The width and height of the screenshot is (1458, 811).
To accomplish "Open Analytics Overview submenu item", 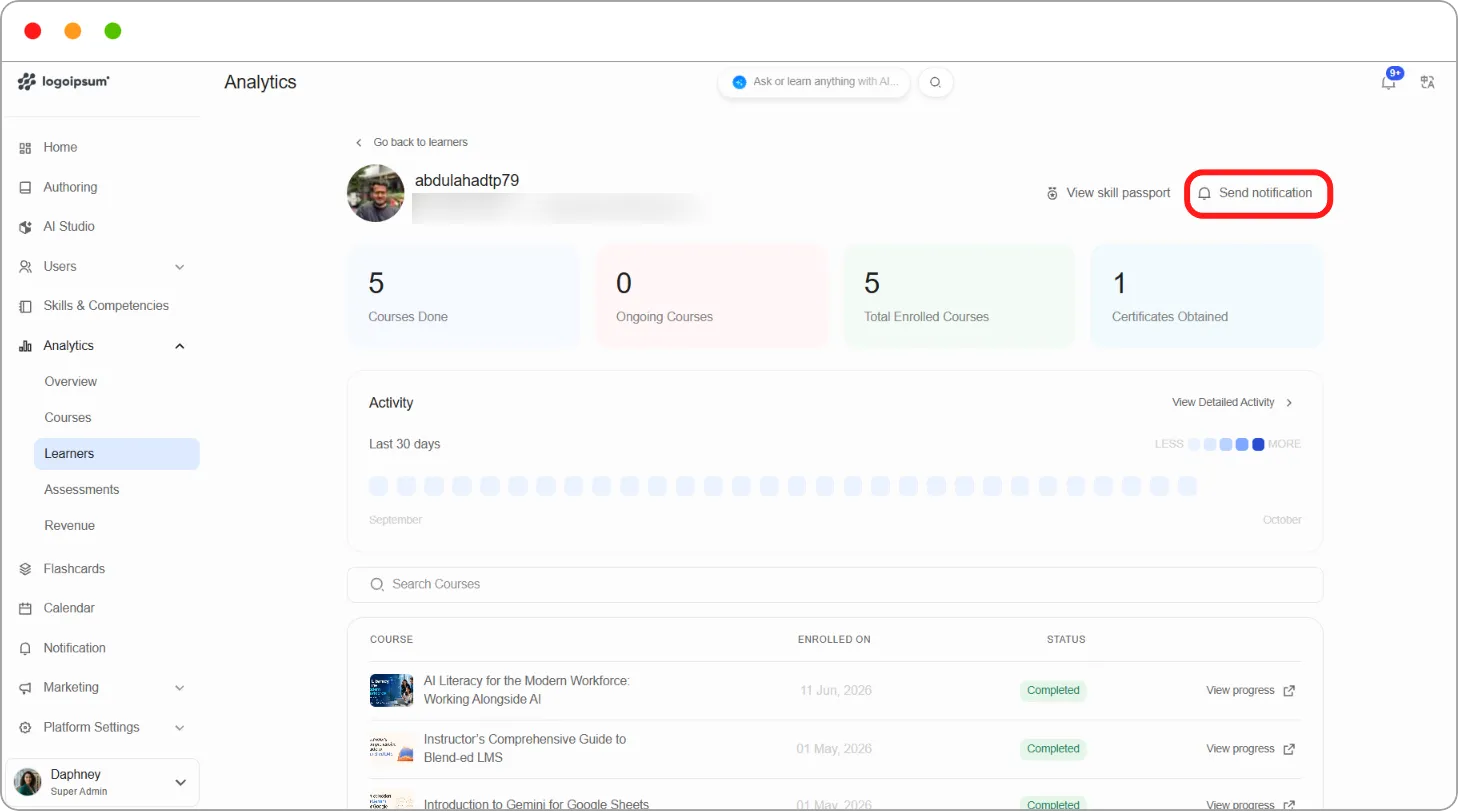I will coord(71,382).
